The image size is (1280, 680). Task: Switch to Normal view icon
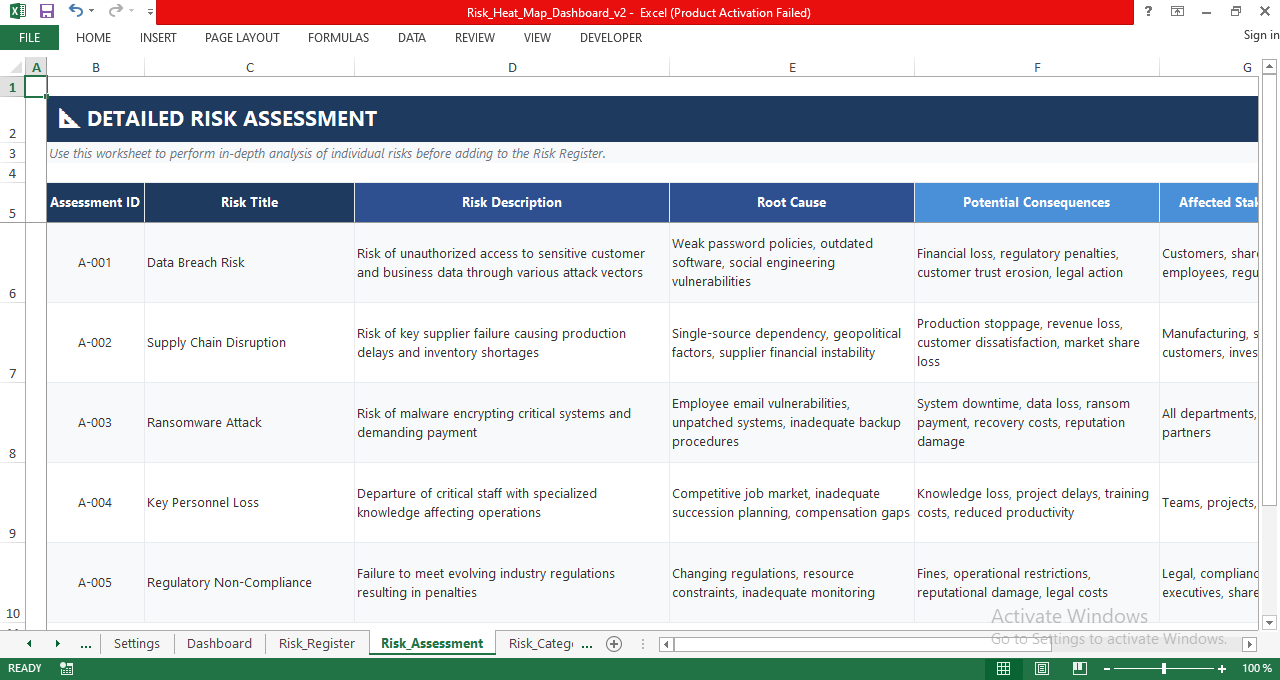click(x=1003, y=668)
